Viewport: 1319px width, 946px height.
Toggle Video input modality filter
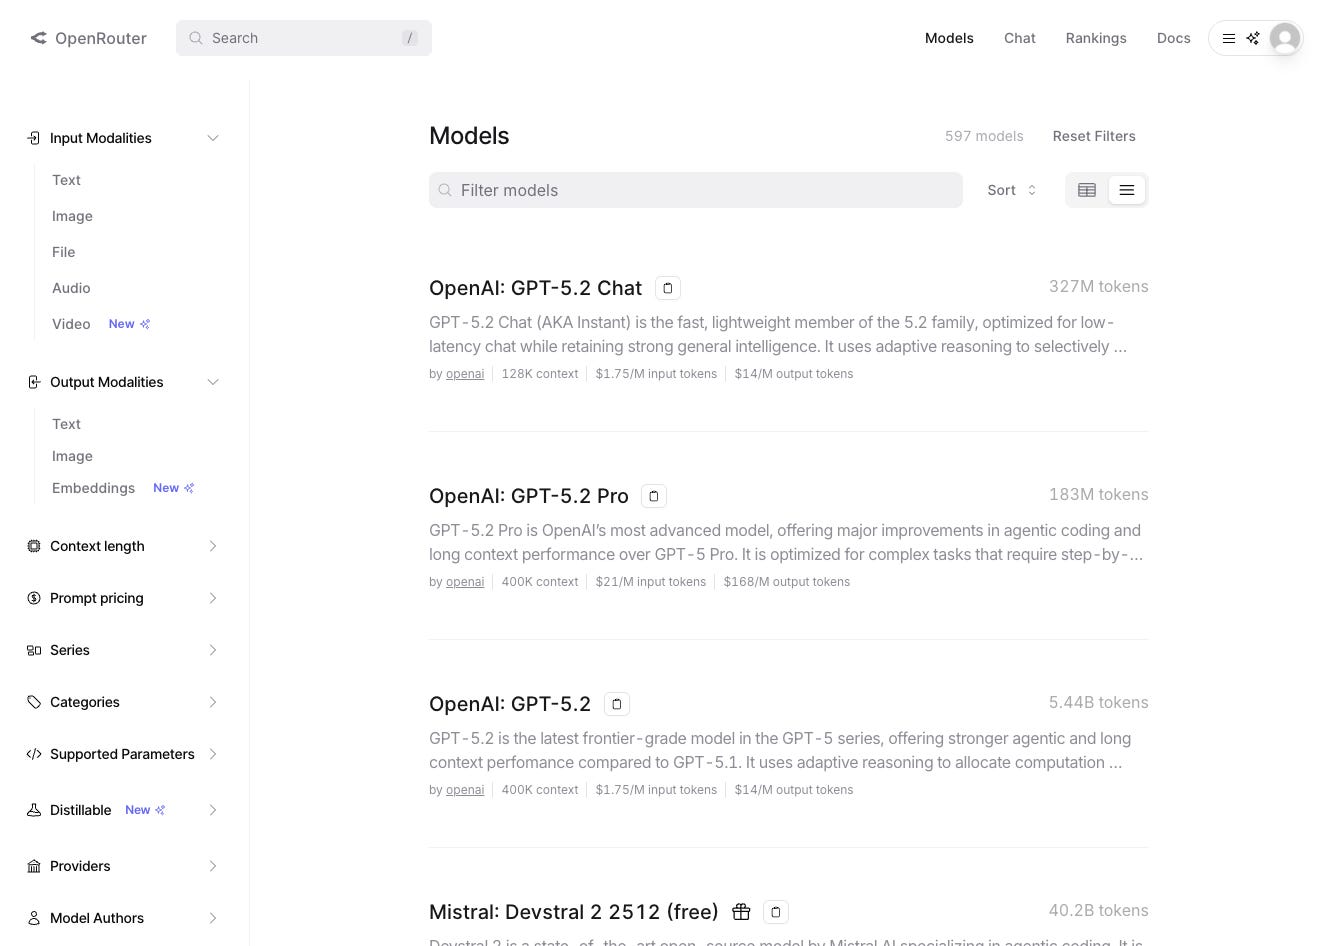71,324
